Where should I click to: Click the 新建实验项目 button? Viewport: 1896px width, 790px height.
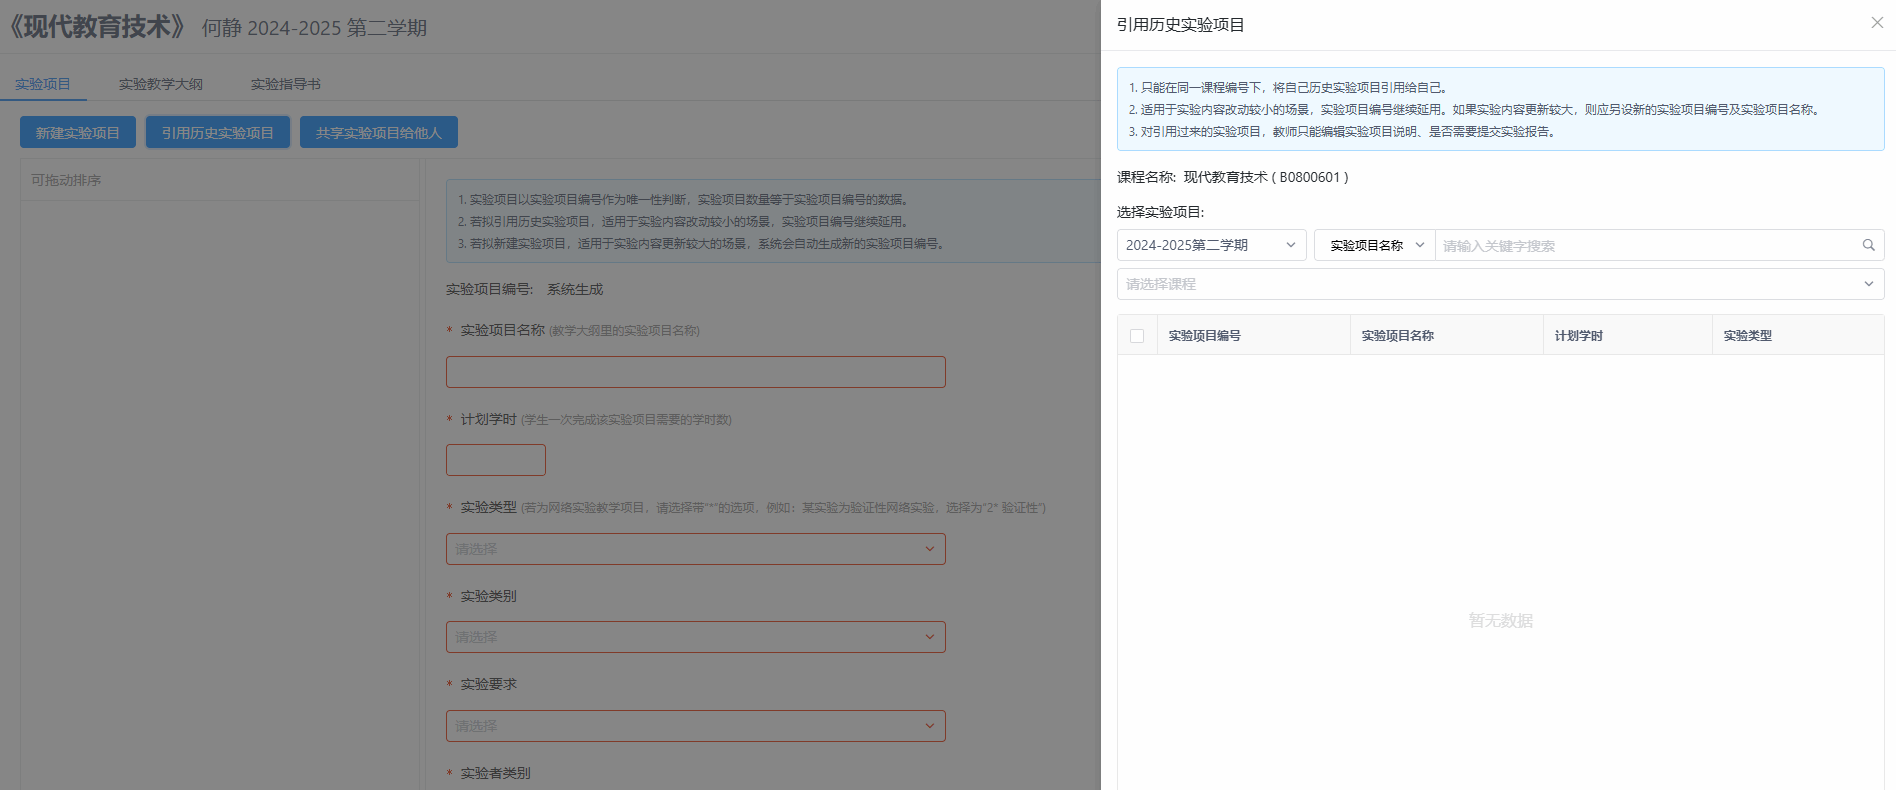(x=78, y=133)
